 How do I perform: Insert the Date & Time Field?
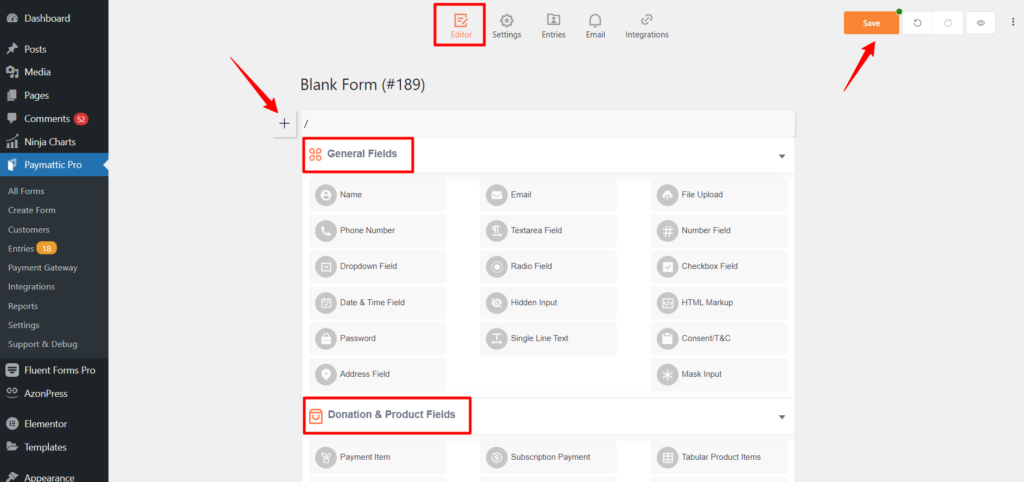pos(377,302)
